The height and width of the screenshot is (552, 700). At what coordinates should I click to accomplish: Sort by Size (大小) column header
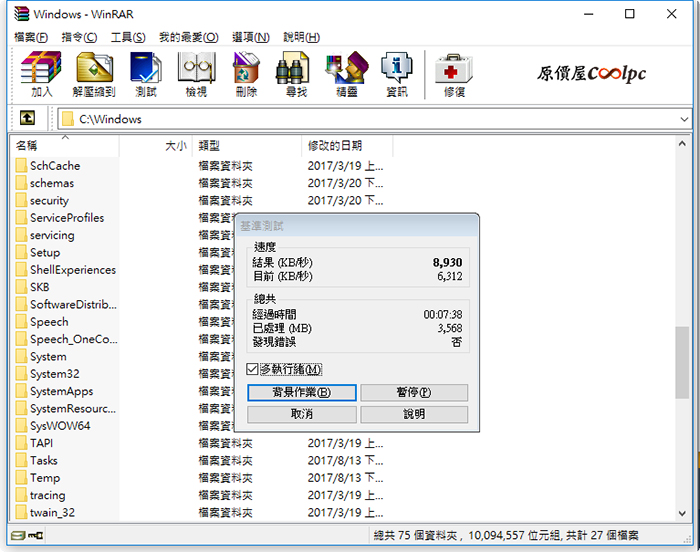[x=156, y=146]
